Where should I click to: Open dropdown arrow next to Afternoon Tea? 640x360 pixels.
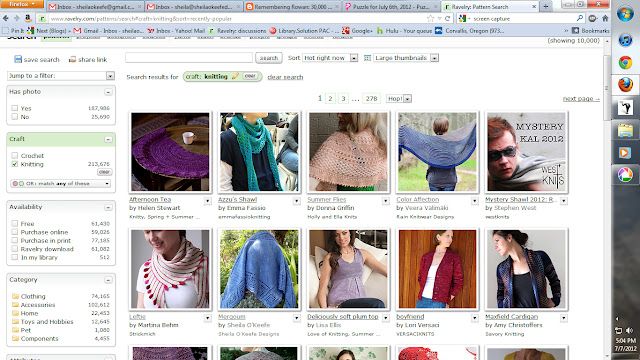pos(208,201)
